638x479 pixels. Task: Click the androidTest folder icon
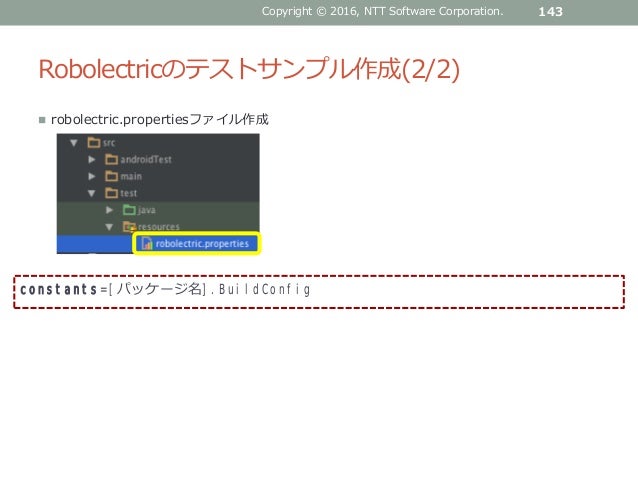coord(111,159)
